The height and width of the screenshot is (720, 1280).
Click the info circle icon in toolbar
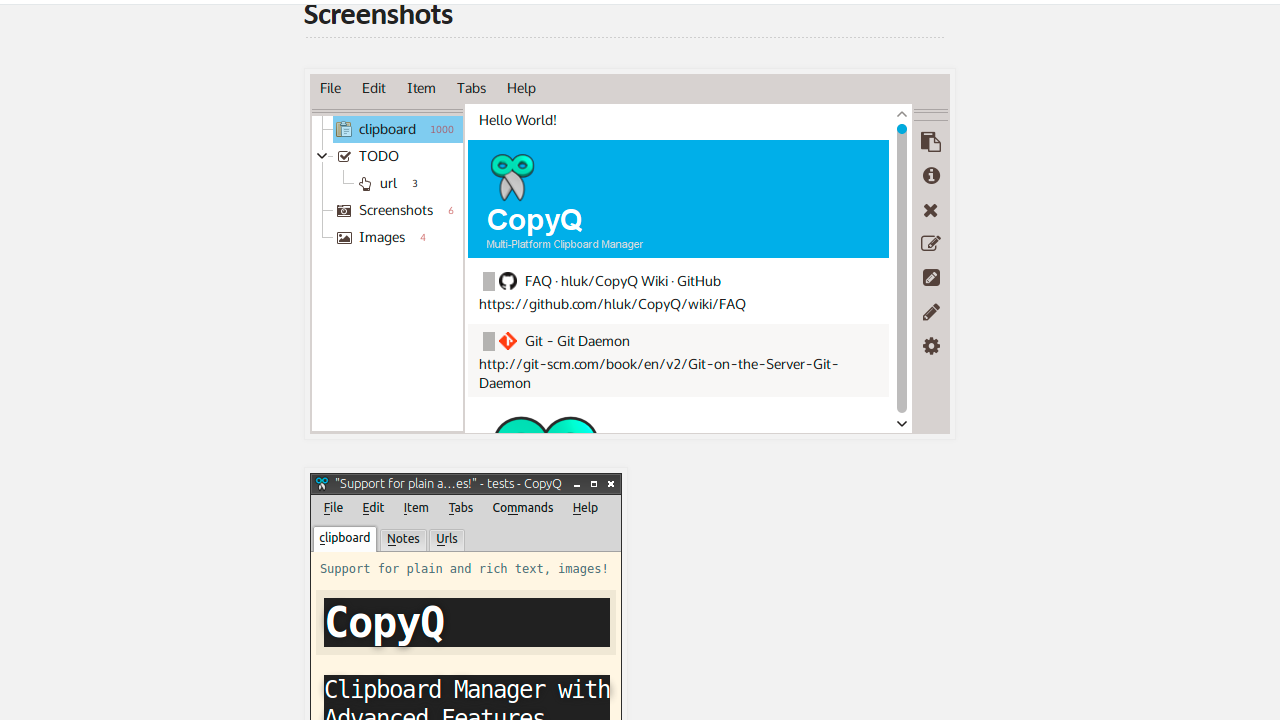pyautogui.click(x=931, y=176)
